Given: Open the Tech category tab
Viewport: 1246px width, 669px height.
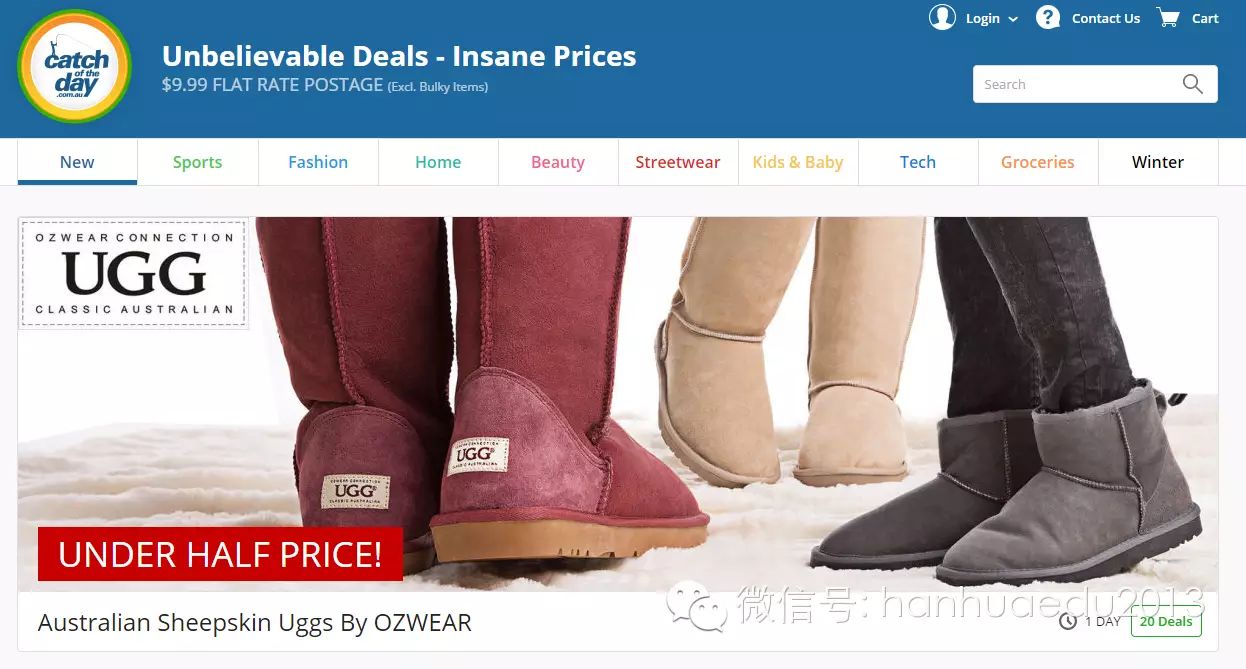Looking at the screenshot, I should pos(918,162).
